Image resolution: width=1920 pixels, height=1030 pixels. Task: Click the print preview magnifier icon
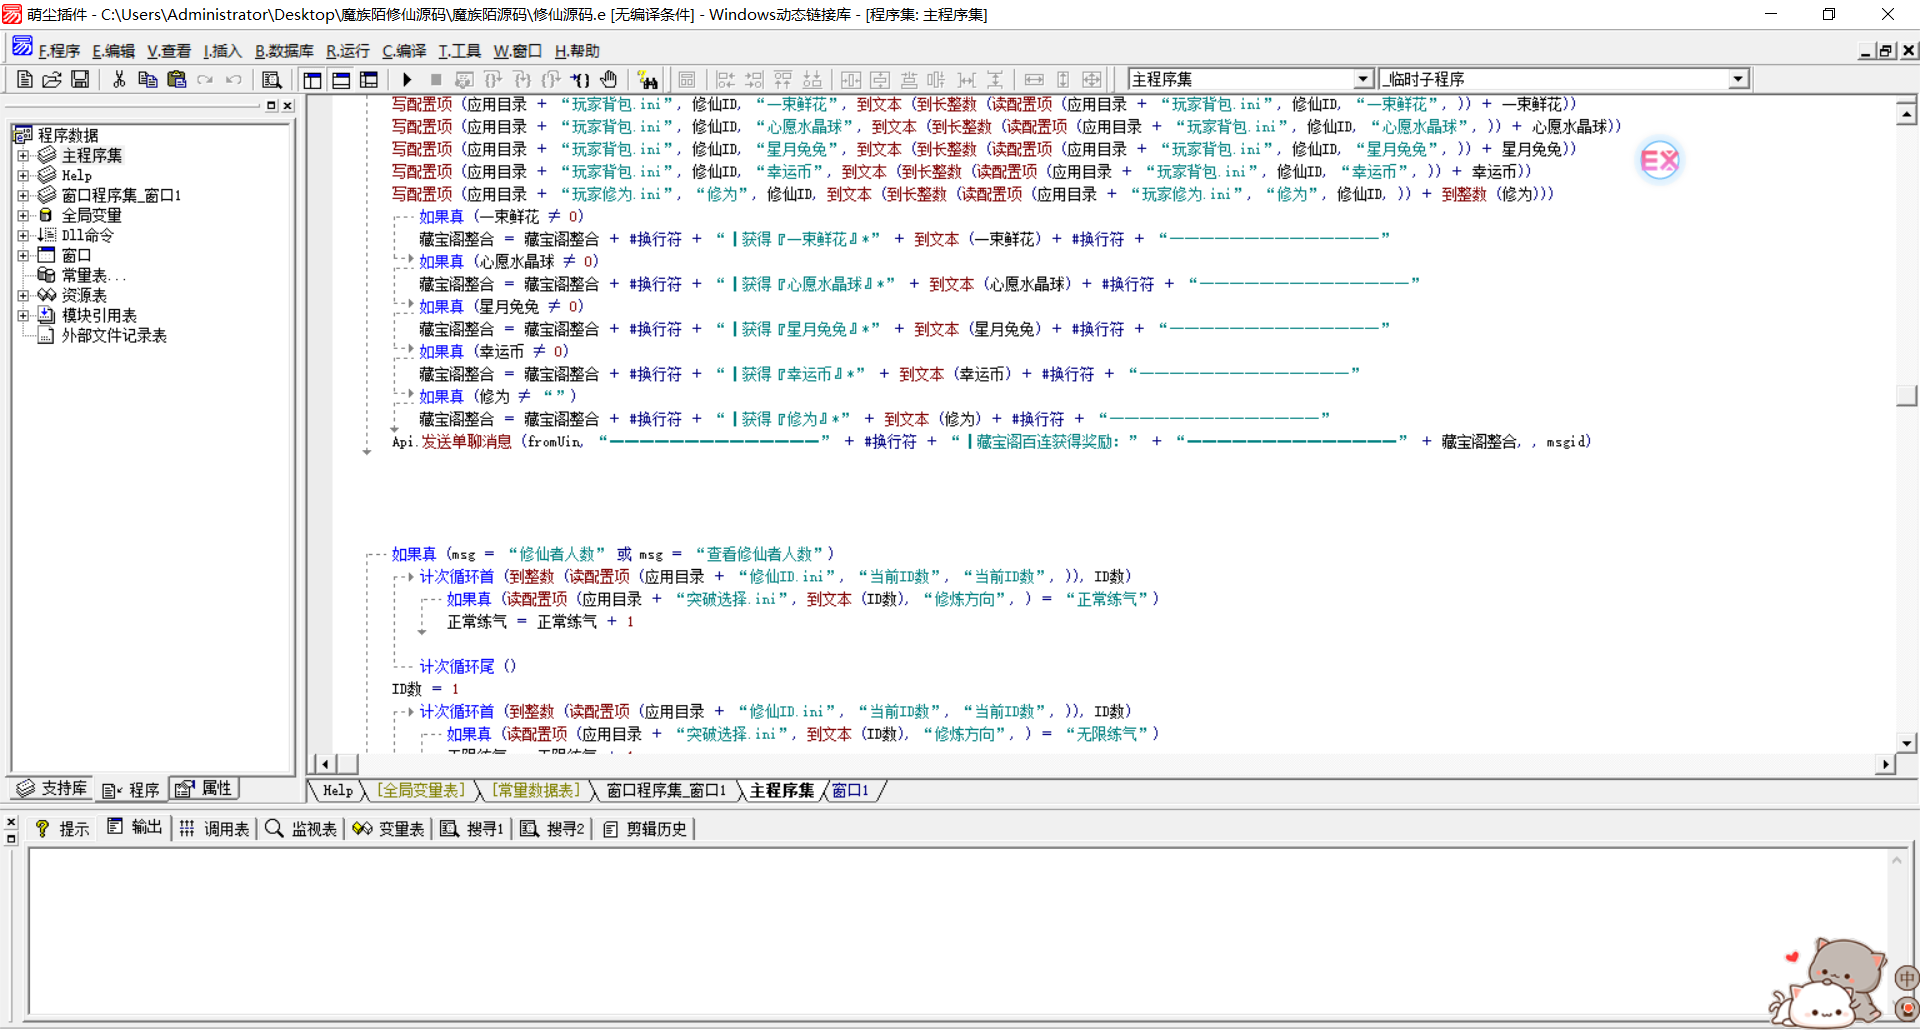pos(271,79)
